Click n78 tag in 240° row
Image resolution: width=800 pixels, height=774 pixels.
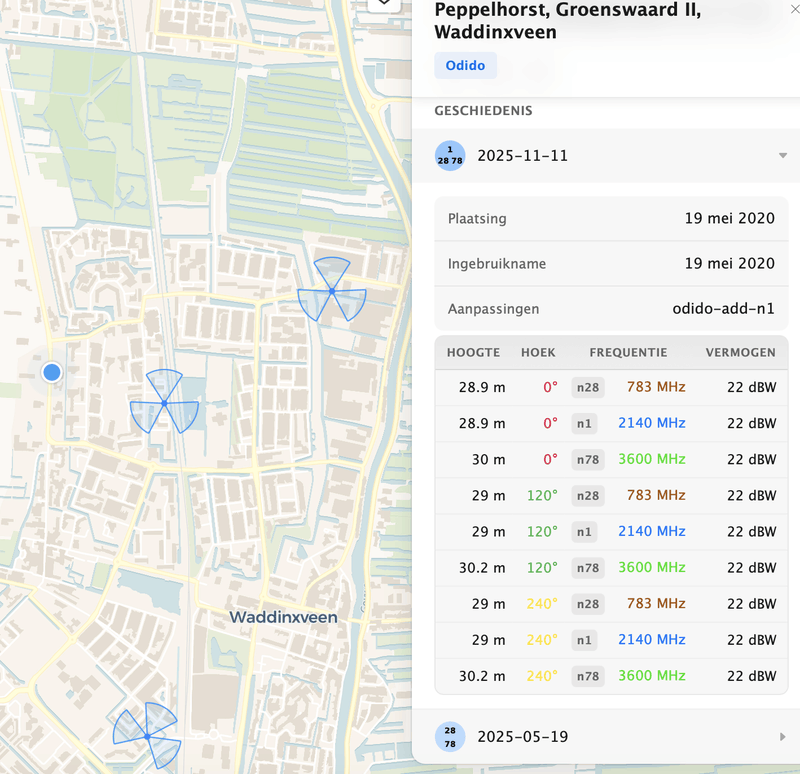coord(588,676)
